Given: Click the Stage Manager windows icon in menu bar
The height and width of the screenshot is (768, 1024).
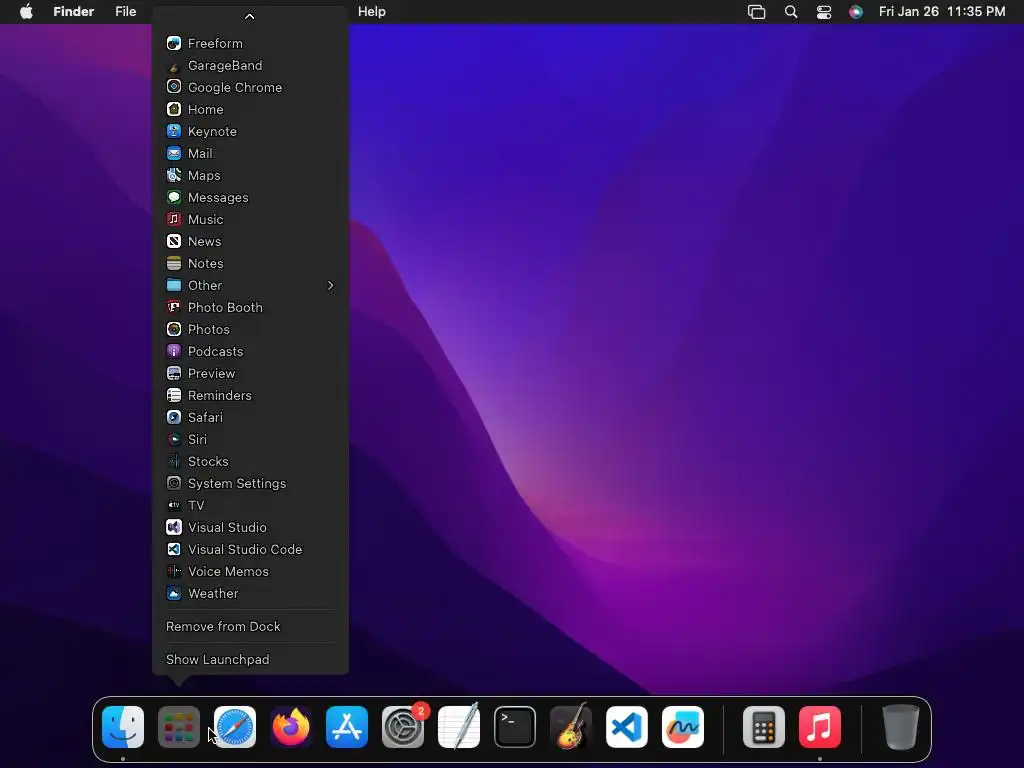Looking at the screenshot, I should tap(756, 12).
